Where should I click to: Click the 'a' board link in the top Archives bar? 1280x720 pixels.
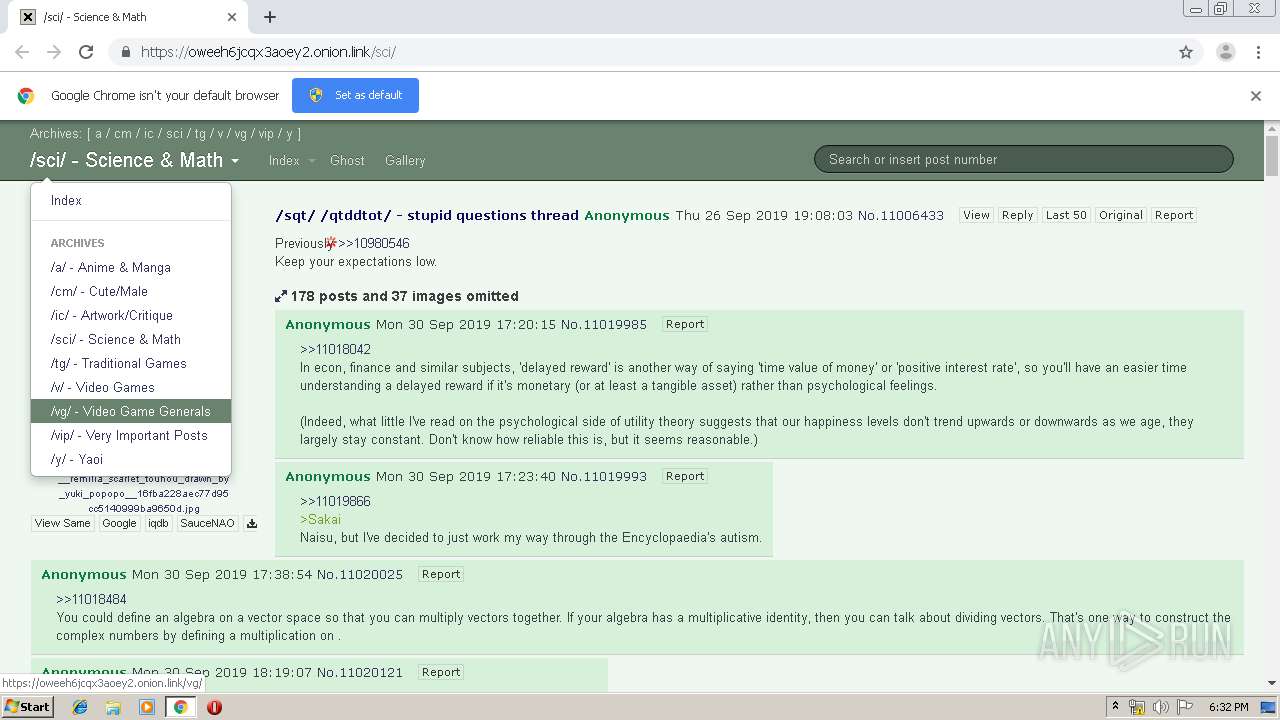99,133
